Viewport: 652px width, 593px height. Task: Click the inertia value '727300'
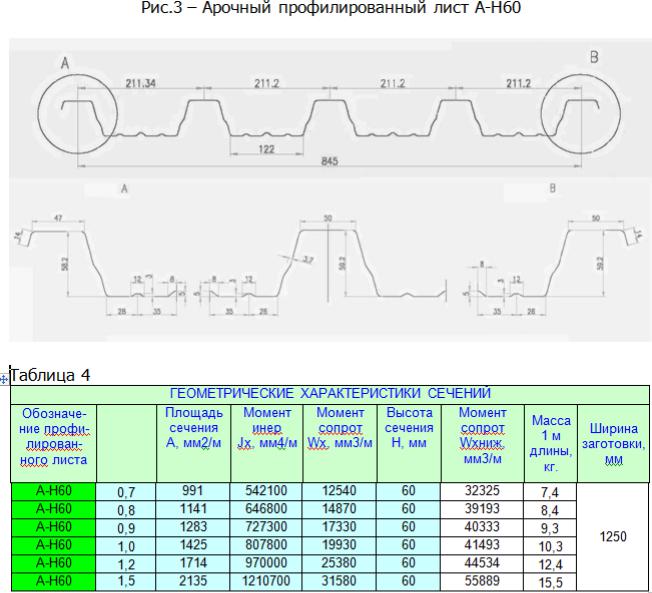point(266,527)
